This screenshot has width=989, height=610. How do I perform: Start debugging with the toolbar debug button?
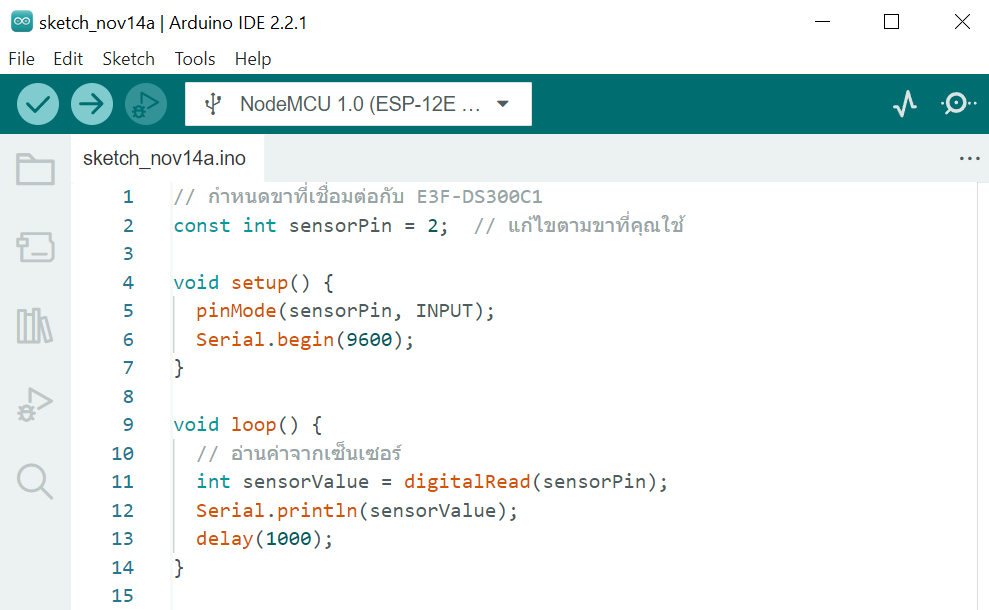coord(146,104)
